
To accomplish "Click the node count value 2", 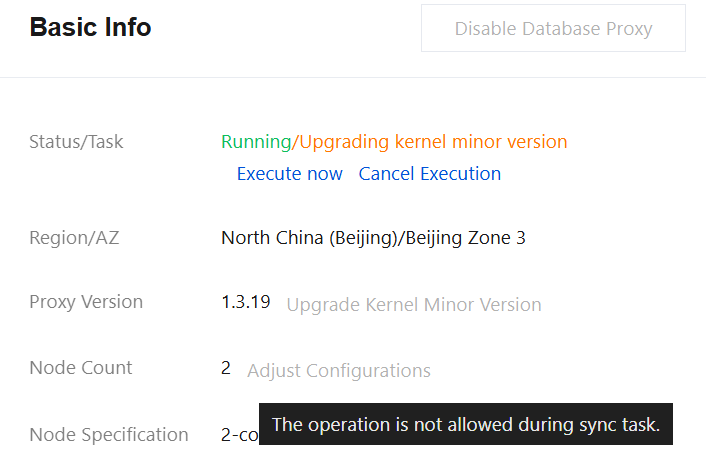I will (x=226, y=368).
